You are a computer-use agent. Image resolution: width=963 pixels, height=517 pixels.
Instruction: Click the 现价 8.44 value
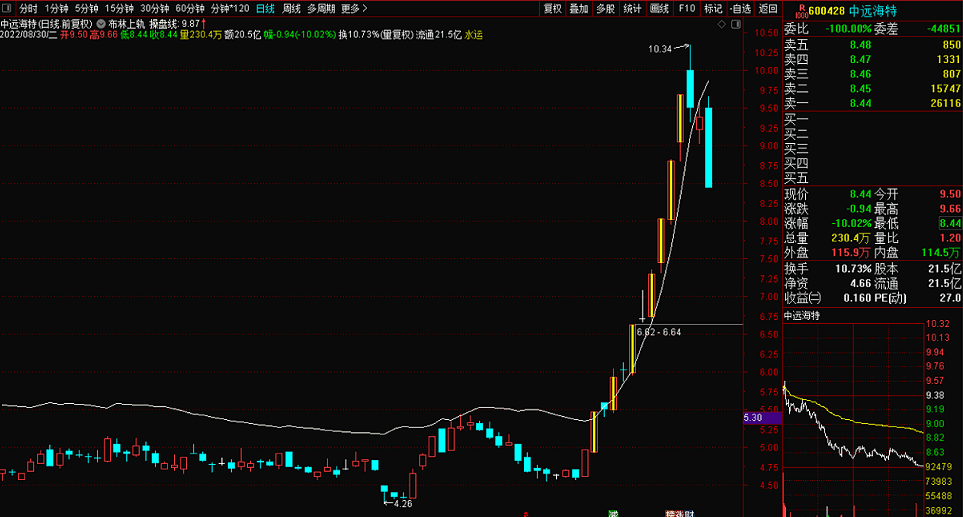(x=860, y=194)
